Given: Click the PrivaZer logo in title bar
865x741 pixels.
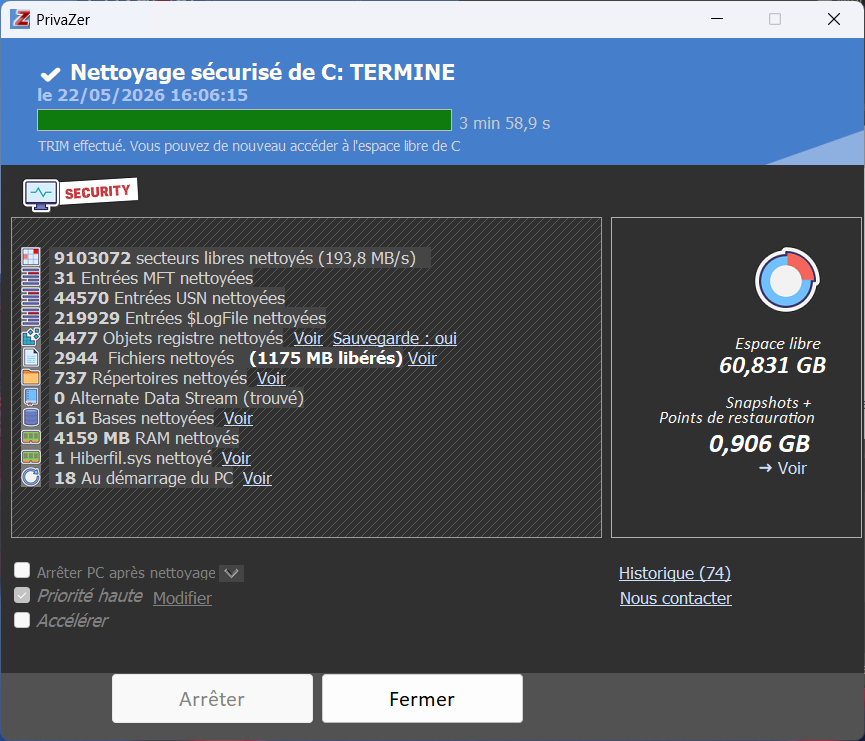Looking at the screenshot, I should click(20, 19).
